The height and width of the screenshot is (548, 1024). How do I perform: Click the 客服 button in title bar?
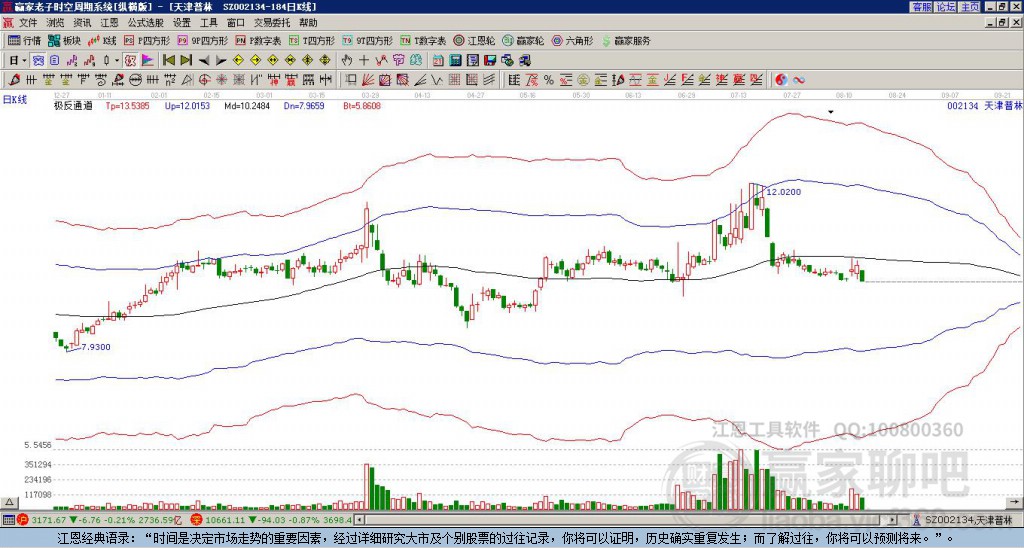pos(921,7)
